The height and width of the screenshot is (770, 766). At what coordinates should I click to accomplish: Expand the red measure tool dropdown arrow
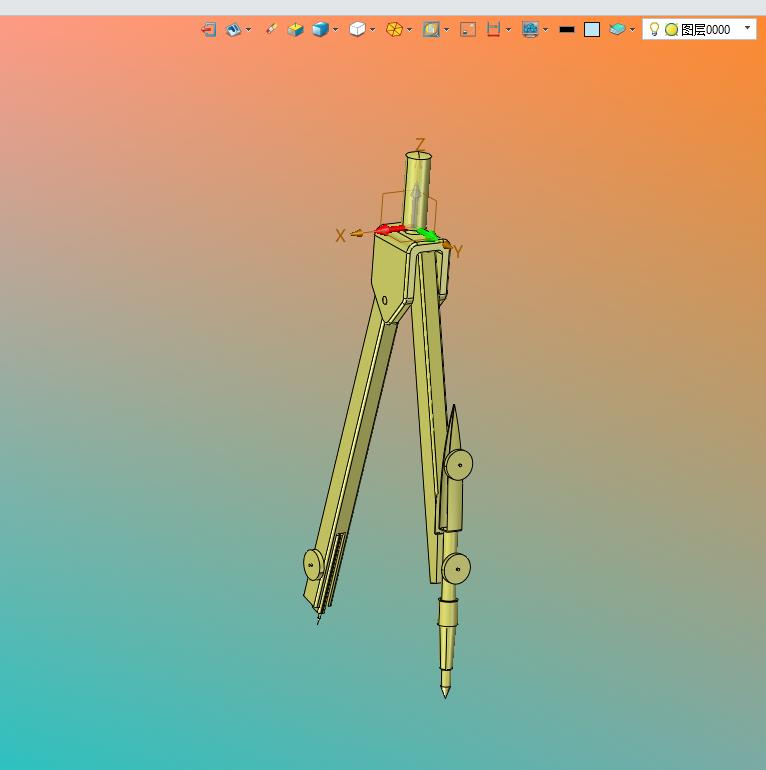(508, 29)
